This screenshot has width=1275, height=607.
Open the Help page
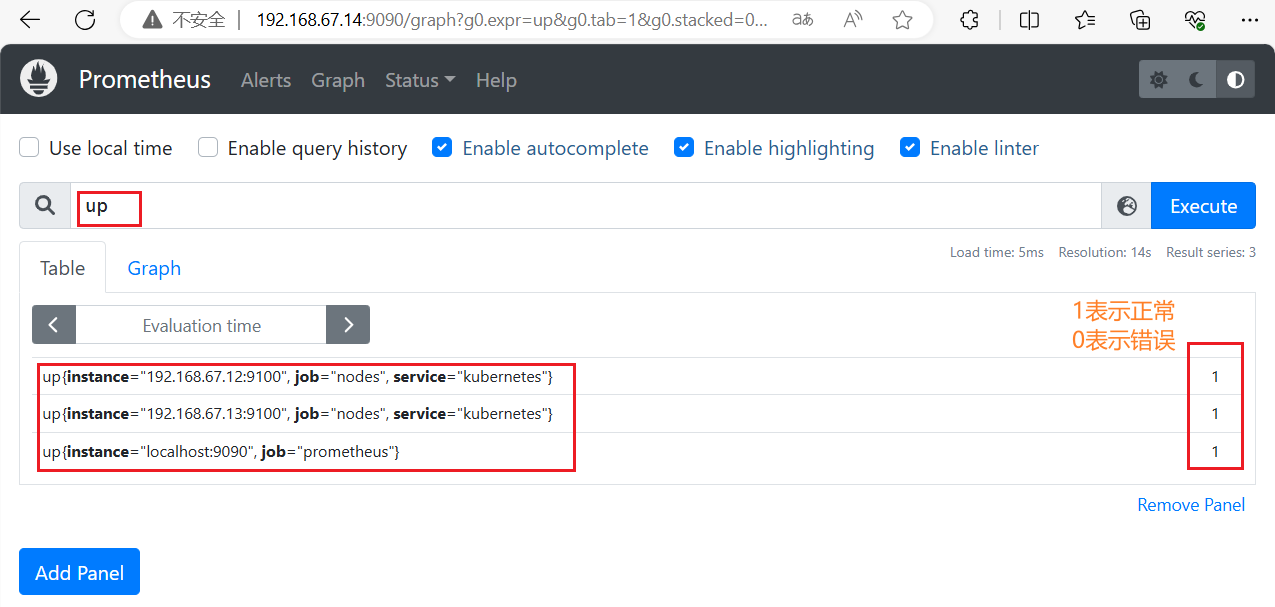496,80
